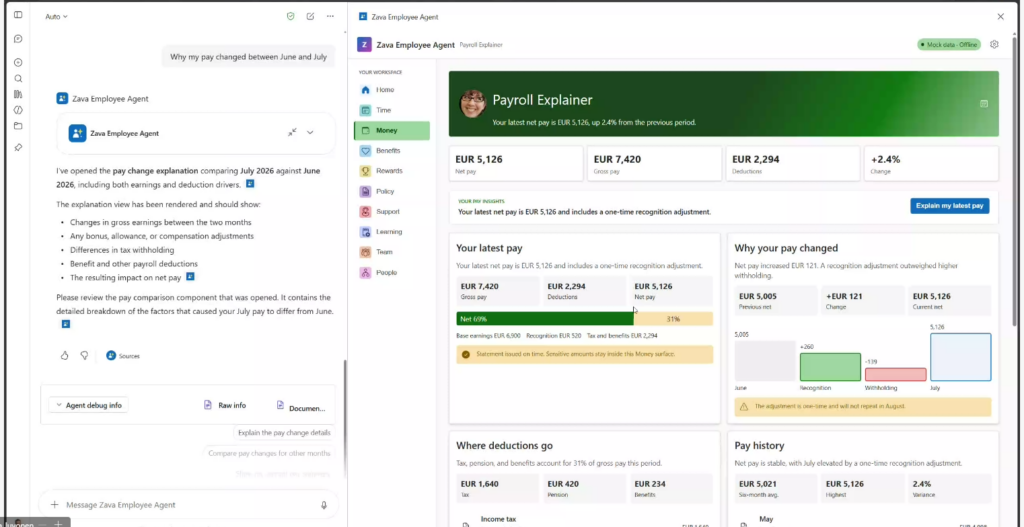The height and width of the screenshot is (527, 1024).
Task: Click the calendar icon on Payroll Explainer banner
Action: [x=984, y=104]
